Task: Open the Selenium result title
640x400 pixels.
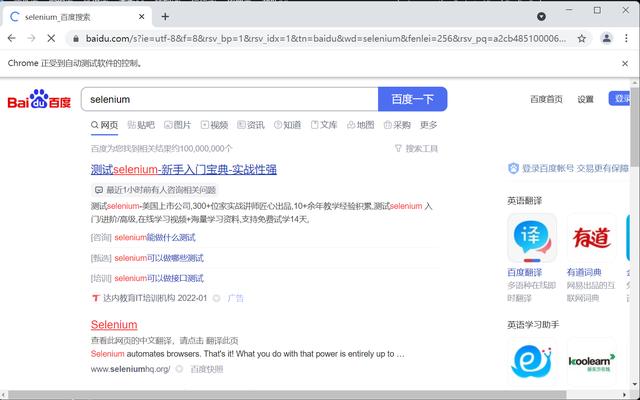Action: 114,325
